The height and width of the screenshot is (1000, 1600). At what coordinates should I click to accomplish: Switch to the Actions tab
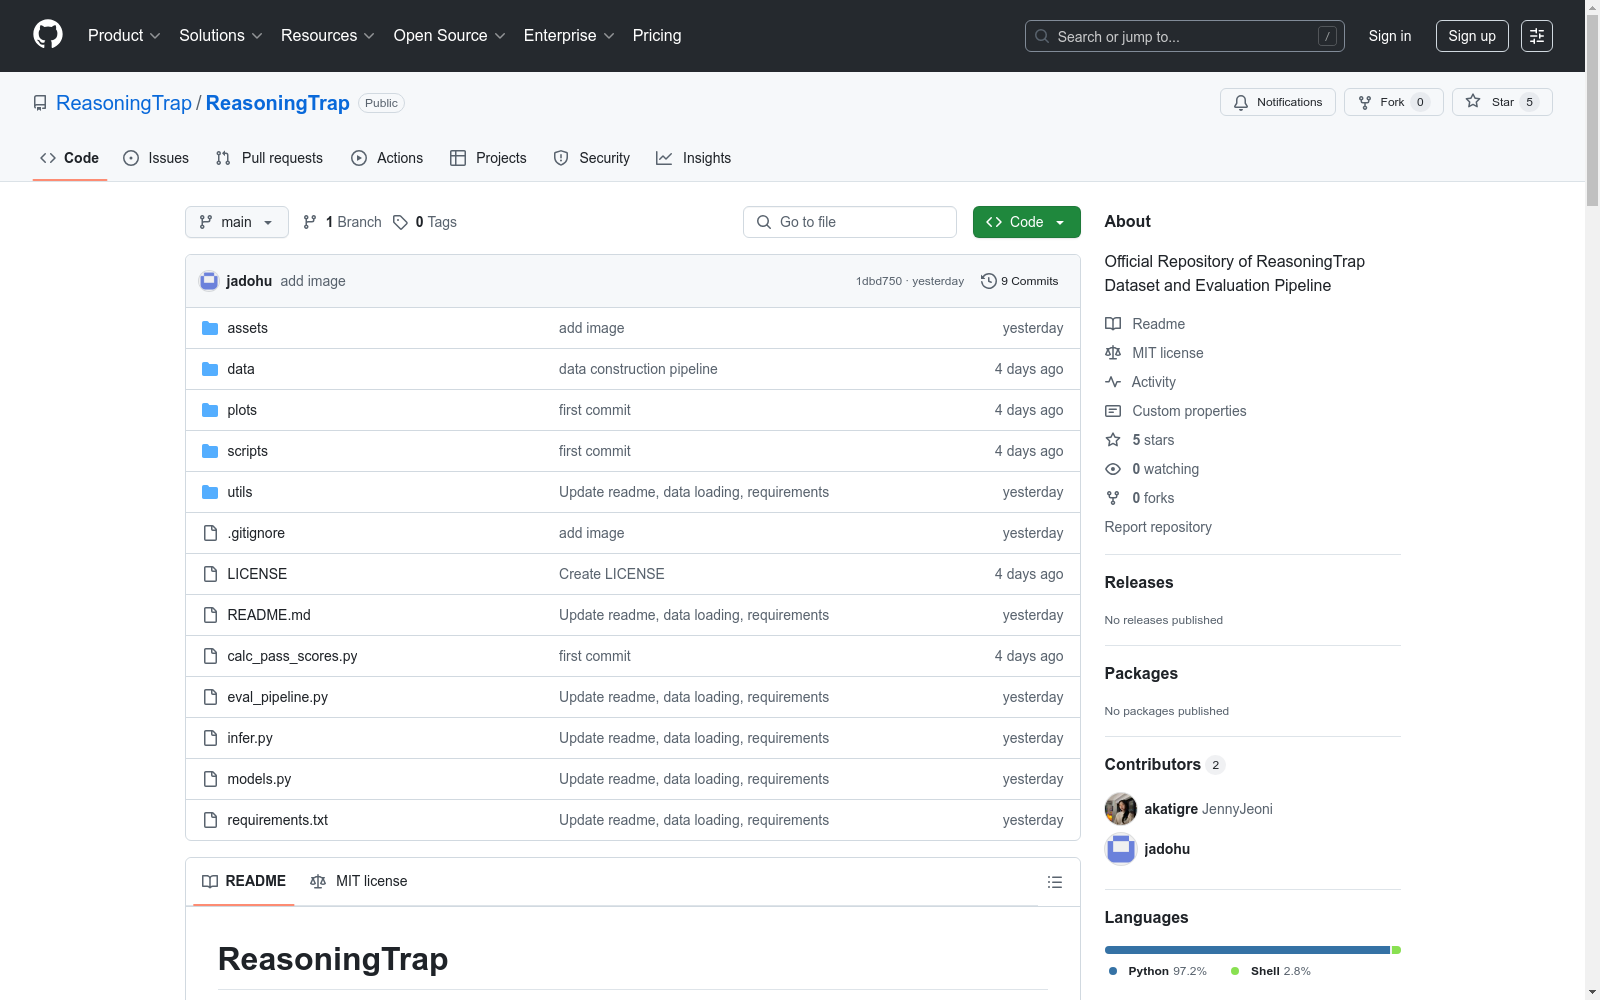pyautogui.click(x=387, y=158)
